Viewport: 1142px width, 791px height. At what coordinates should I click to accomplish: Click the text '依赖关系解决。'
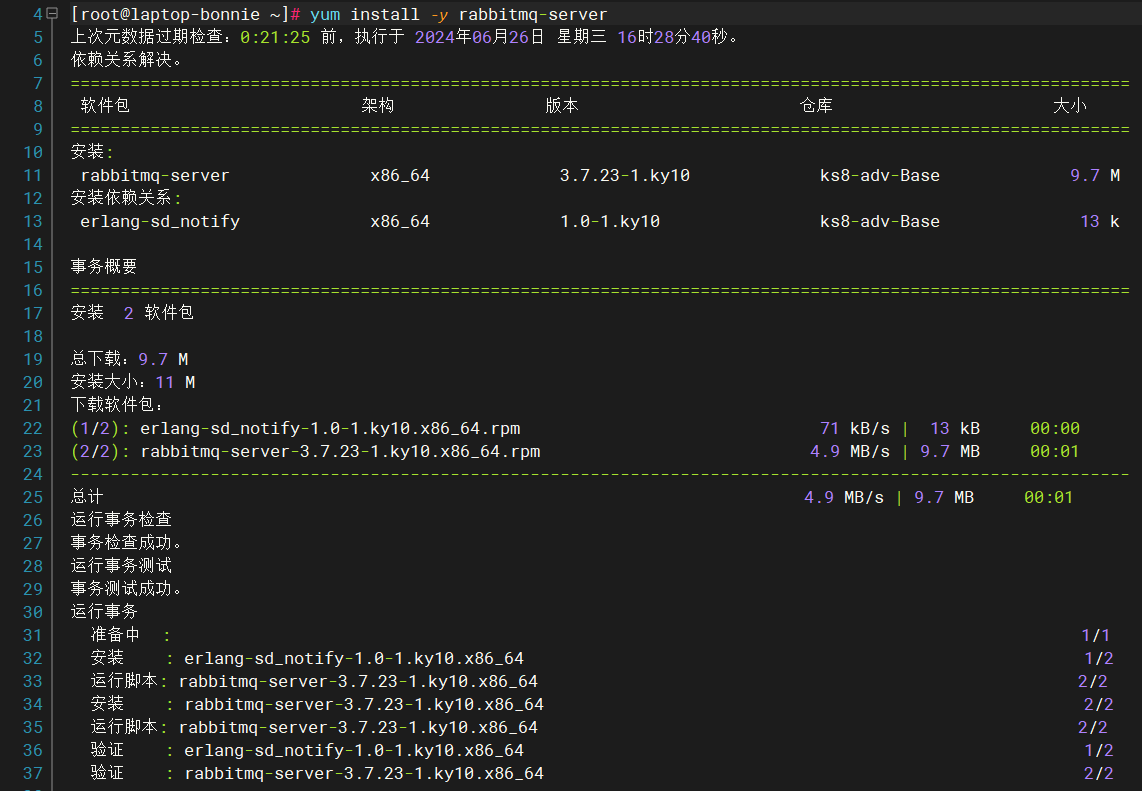(x=127, y=60)
